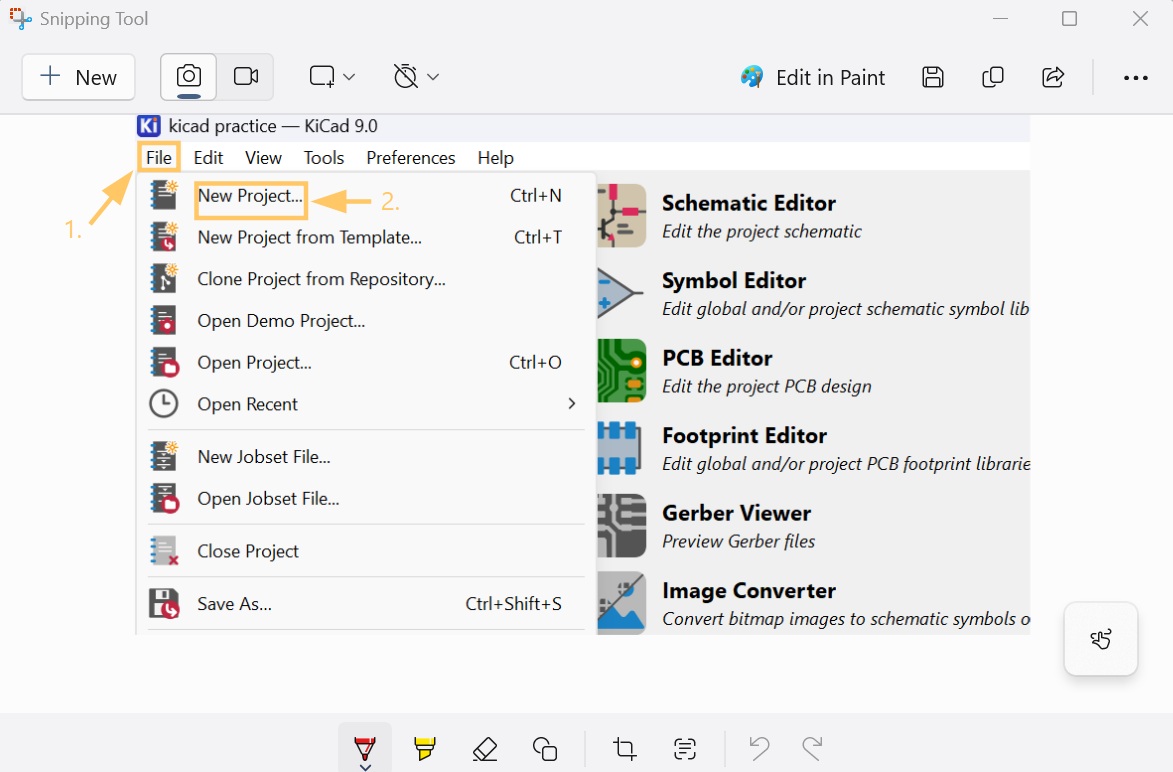Image resolution: width=1173 pixels, height=772 pixels.
Task: Switch to video recording mode
Action: point(246,76)
